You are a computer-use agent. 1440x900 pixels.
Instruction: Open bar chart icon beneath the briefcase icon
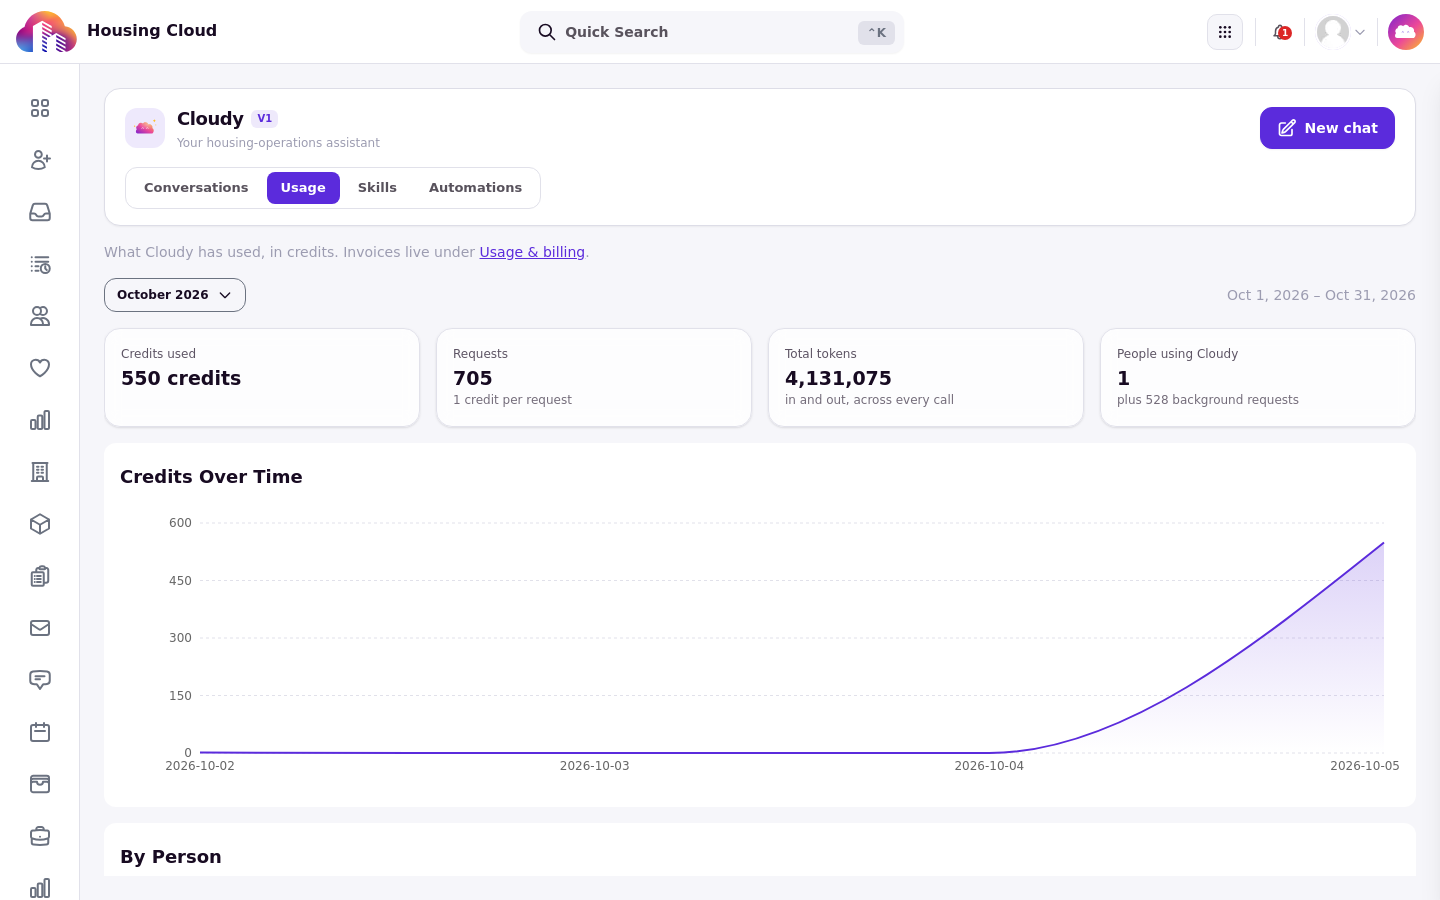point(40,888)
